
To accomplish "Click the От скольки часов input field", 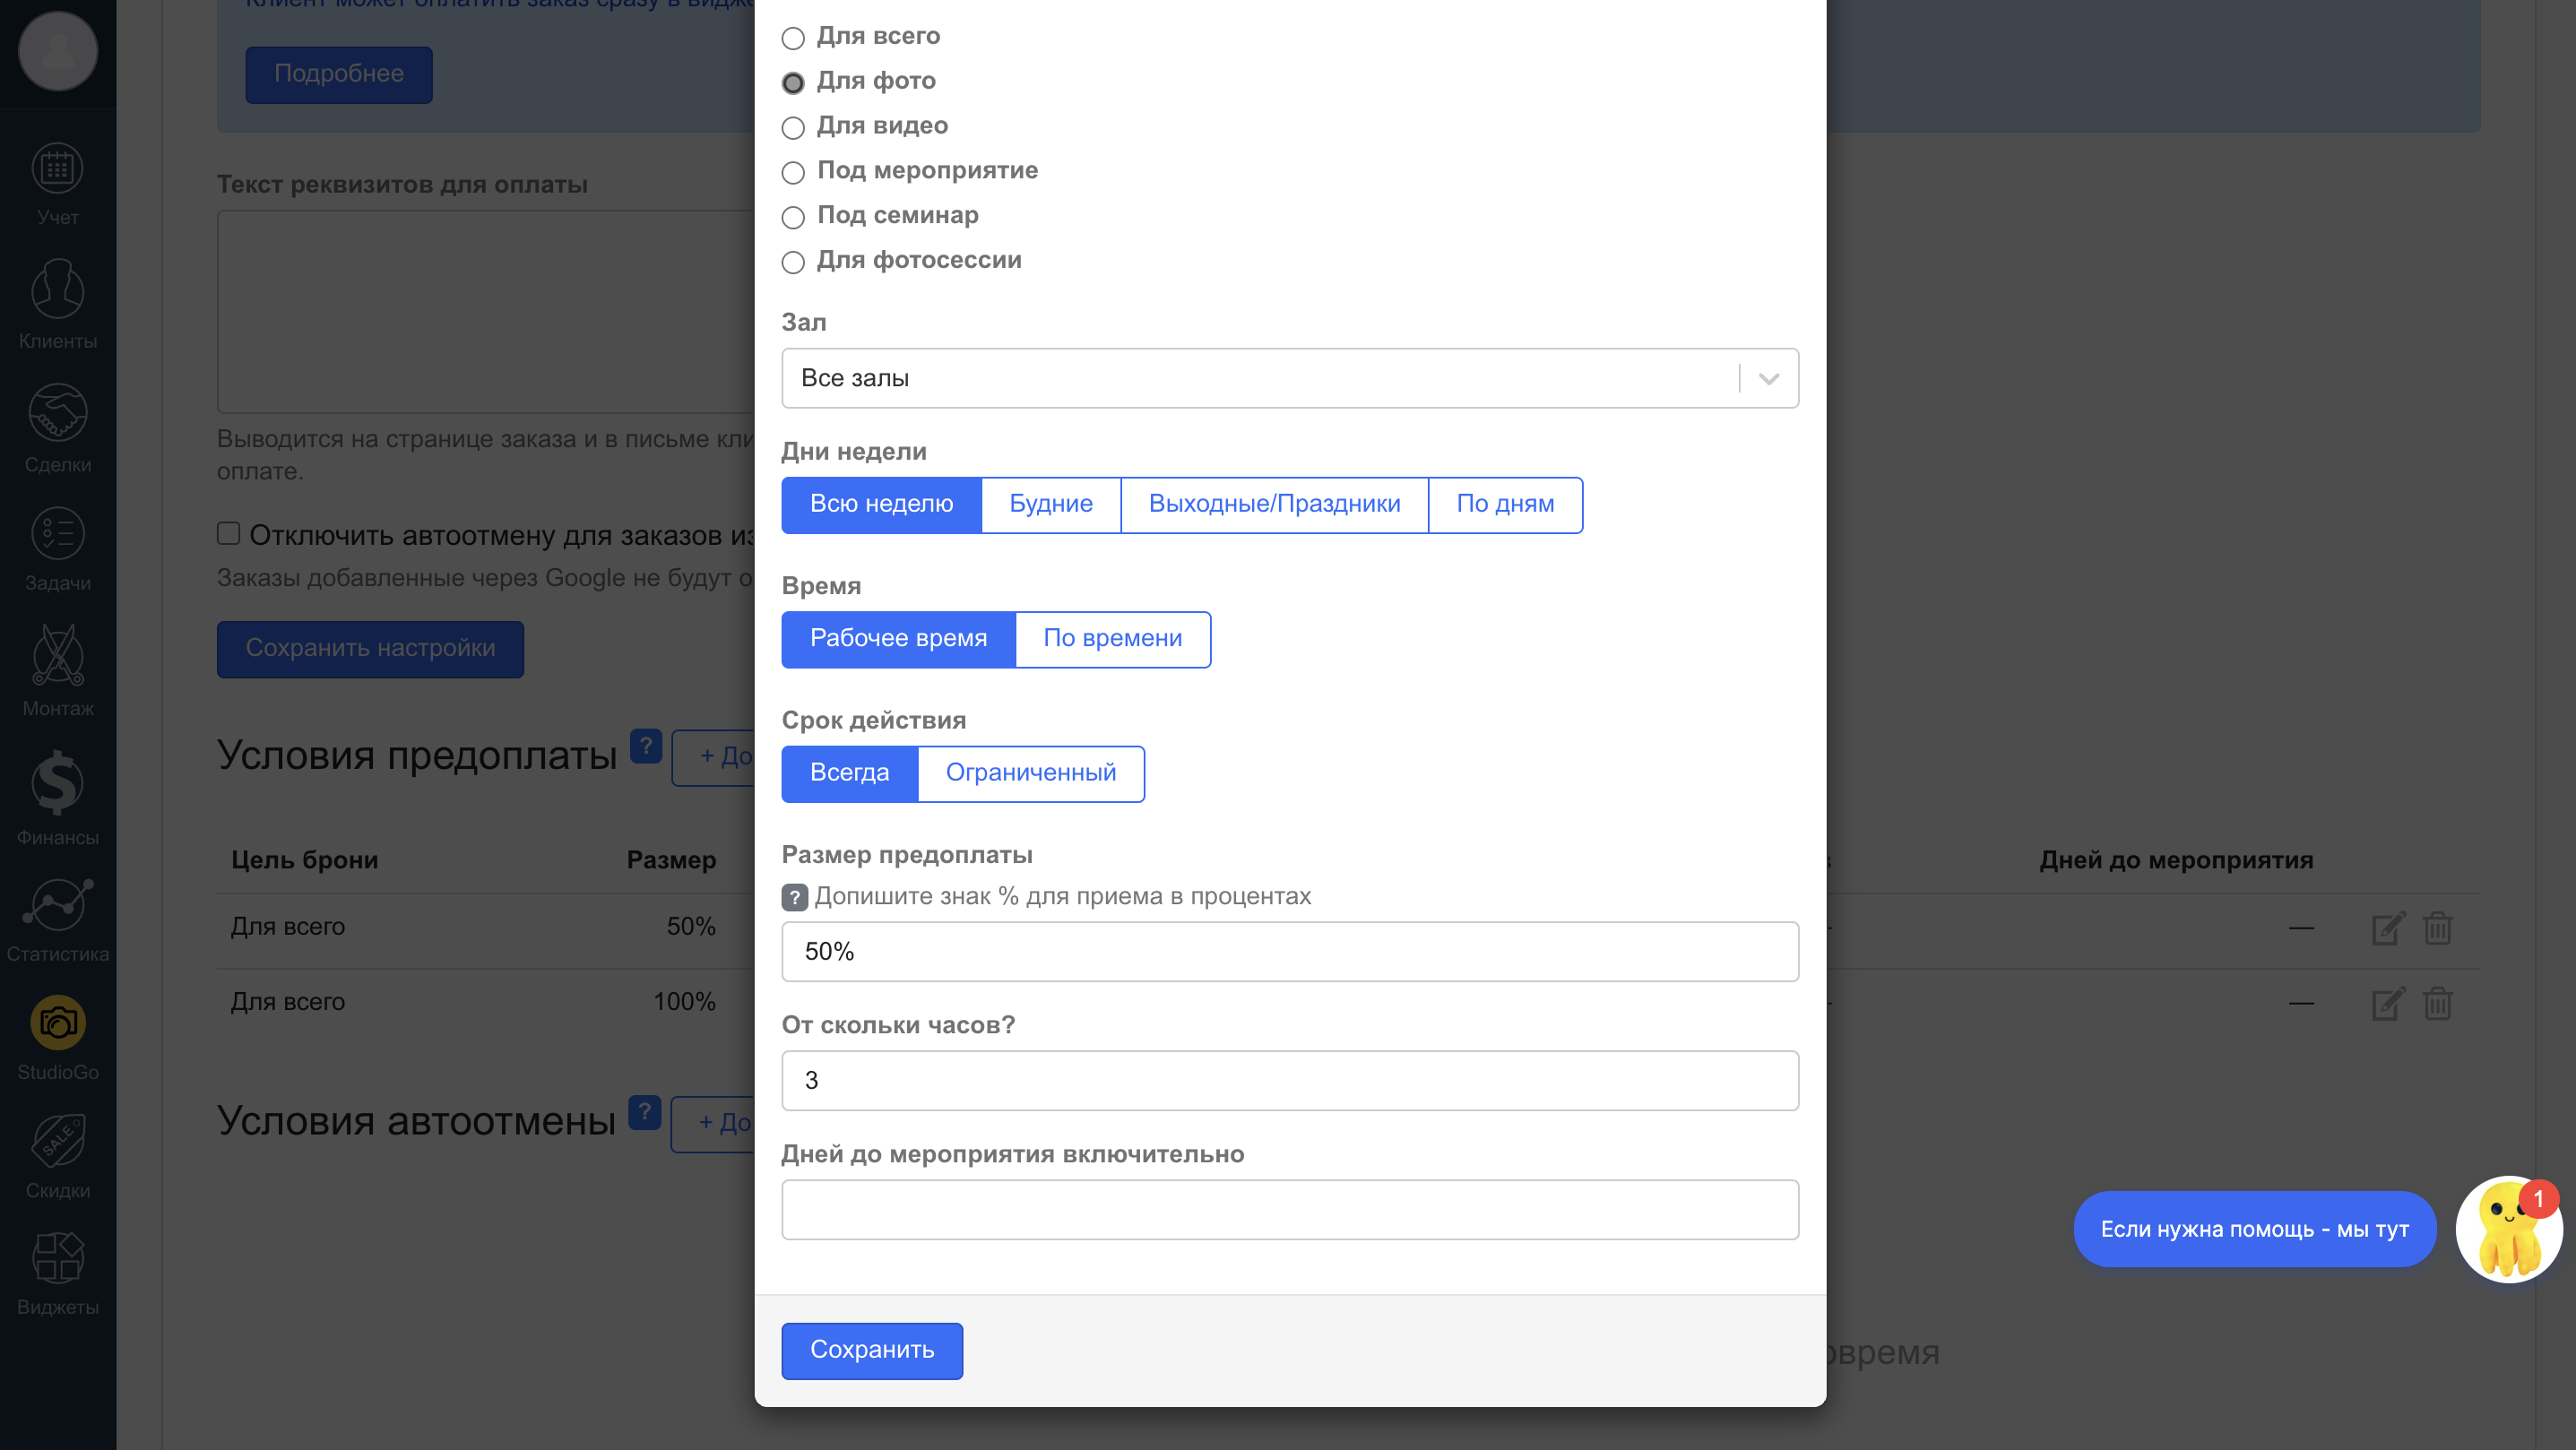I will (1289, 1080).
